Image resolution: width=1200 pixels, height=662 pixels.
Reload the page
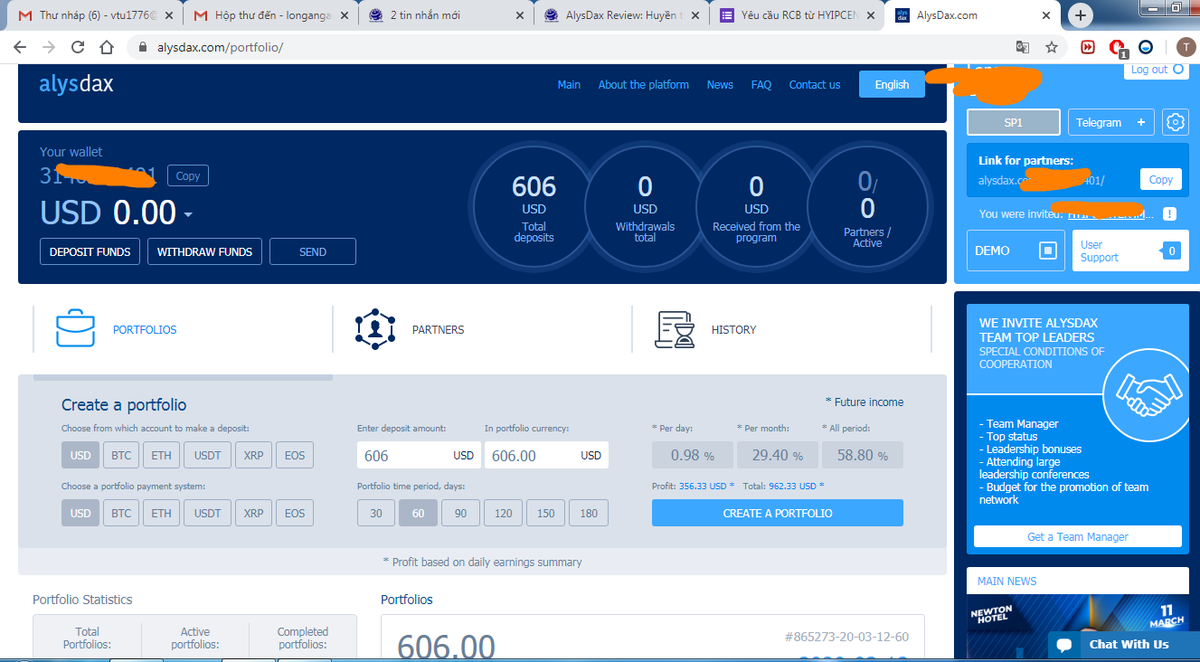pyautogui.click(x=78, y=47)
